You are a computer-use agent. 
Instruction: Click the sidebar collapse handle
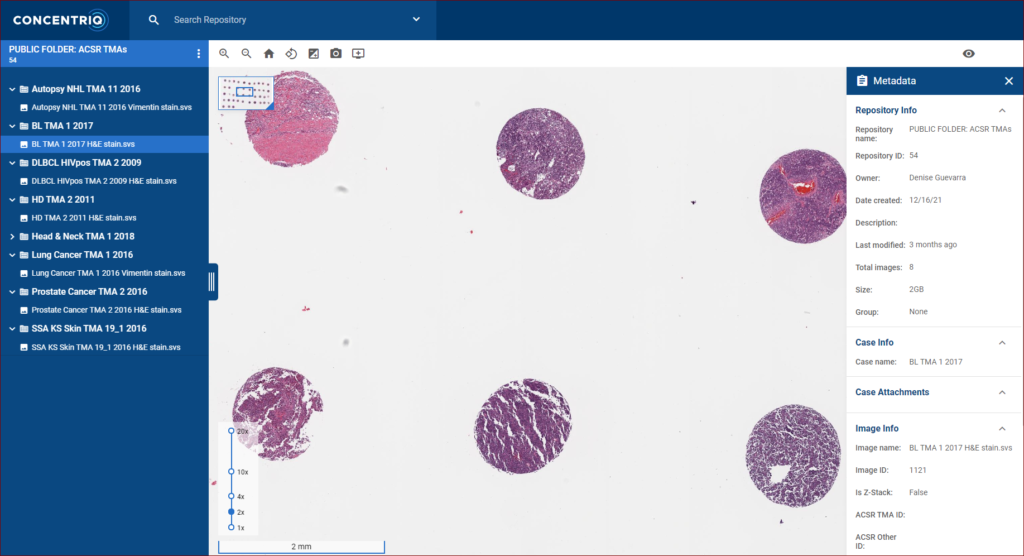click(212, 282)
